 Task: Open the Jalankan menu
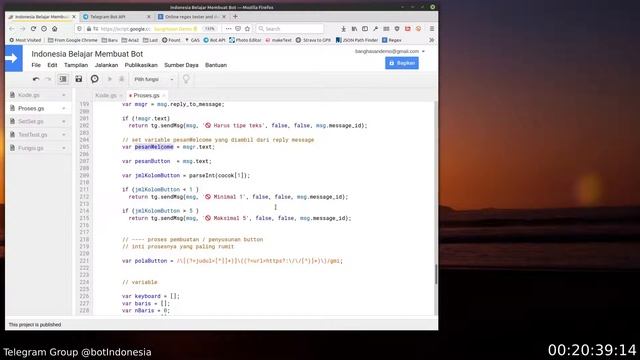(x=106, y=65)
